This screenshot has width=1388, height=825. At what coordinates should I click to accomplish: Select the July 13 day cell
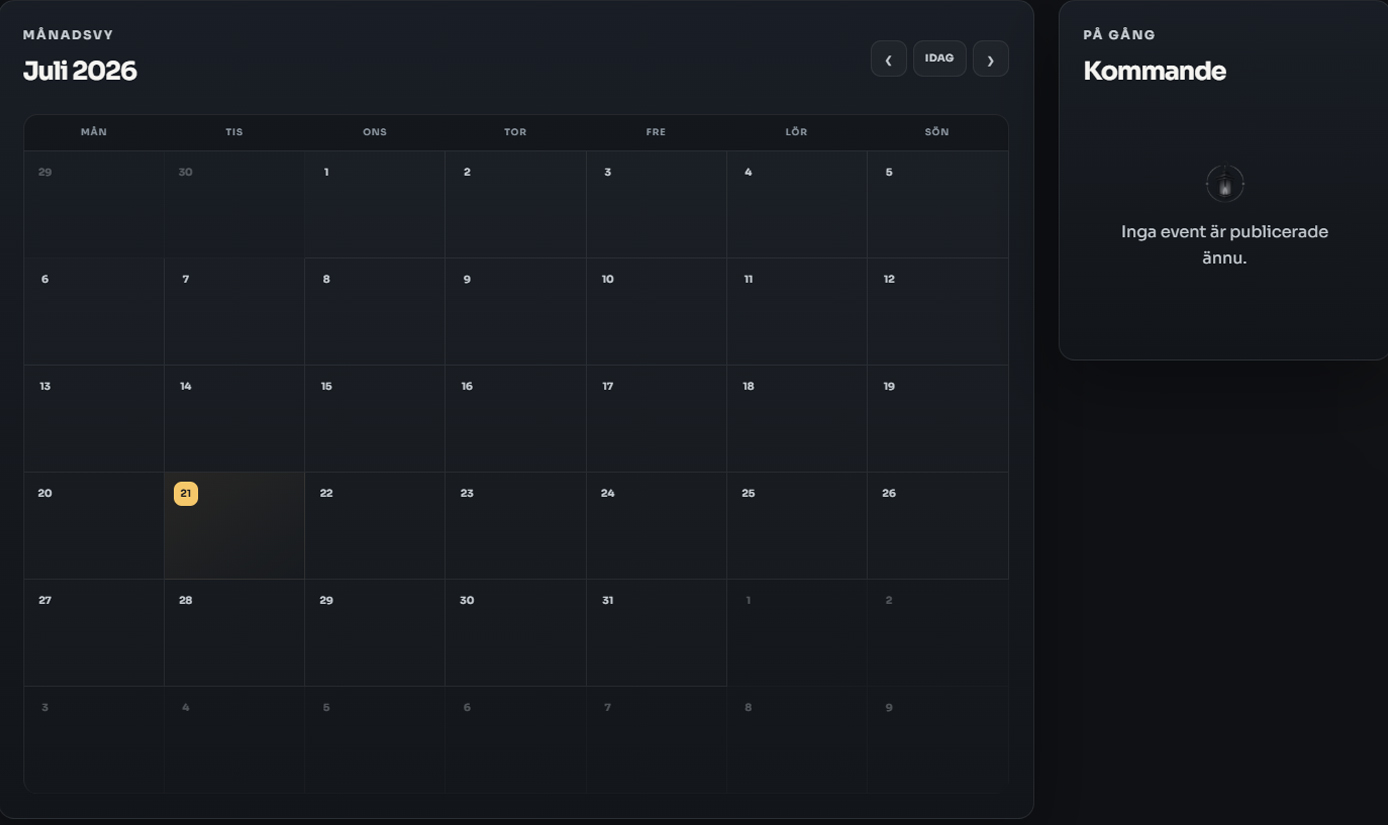click(94, 418)
